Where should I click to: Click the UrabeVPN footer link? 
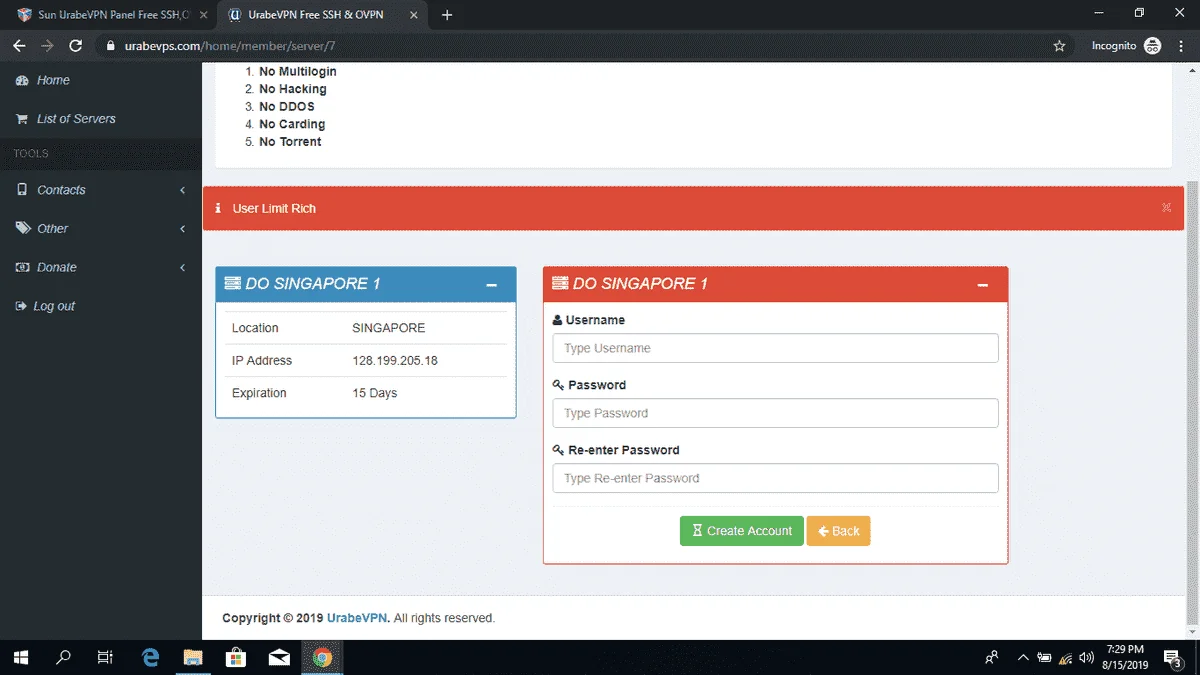358,618
